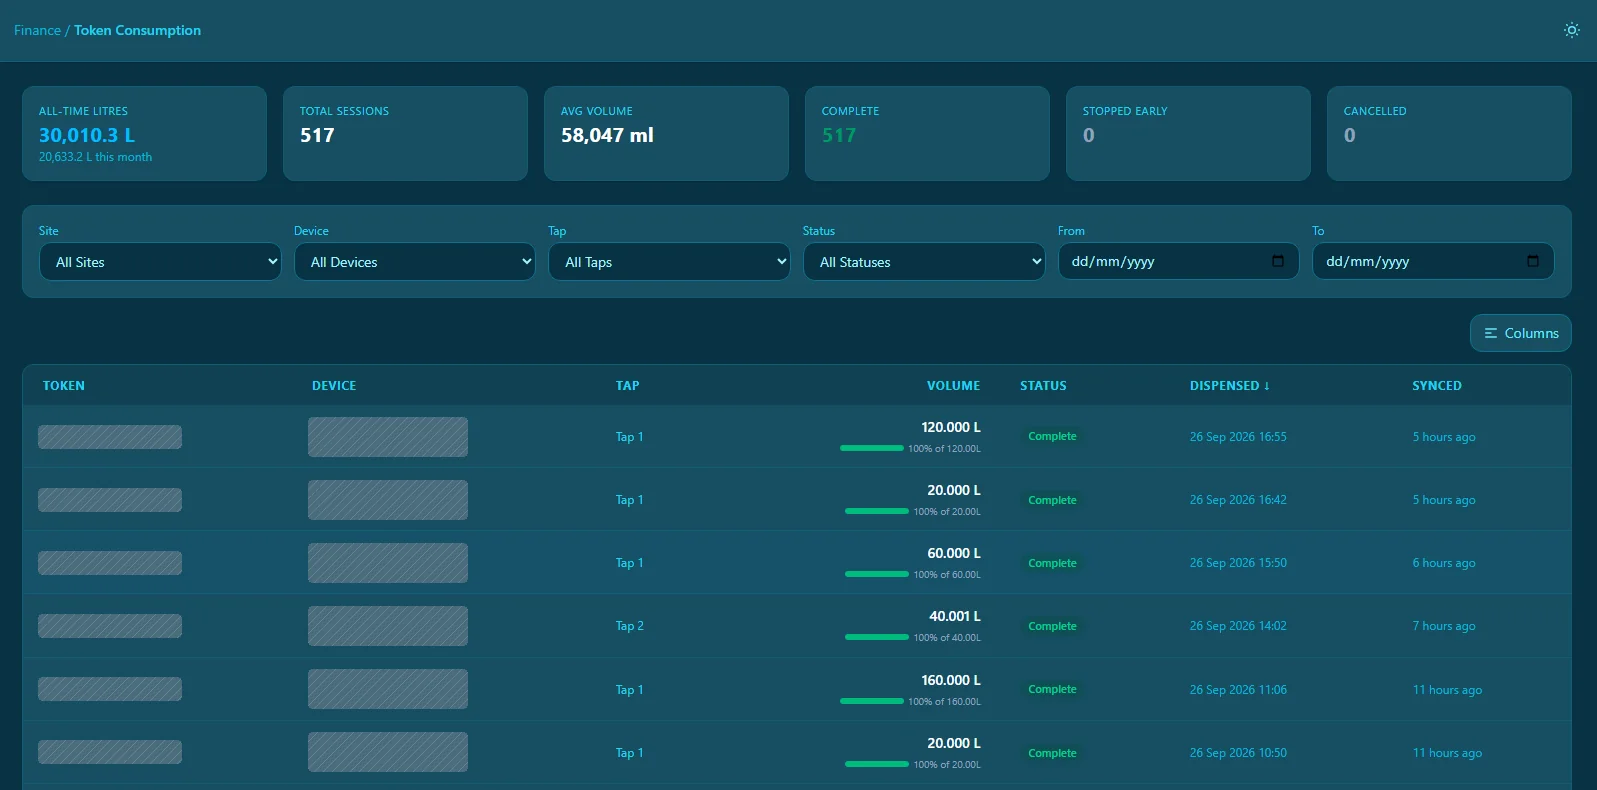Click the 26 Sep 2026 14:02 dispensed time

click(x=1238, y=626)
